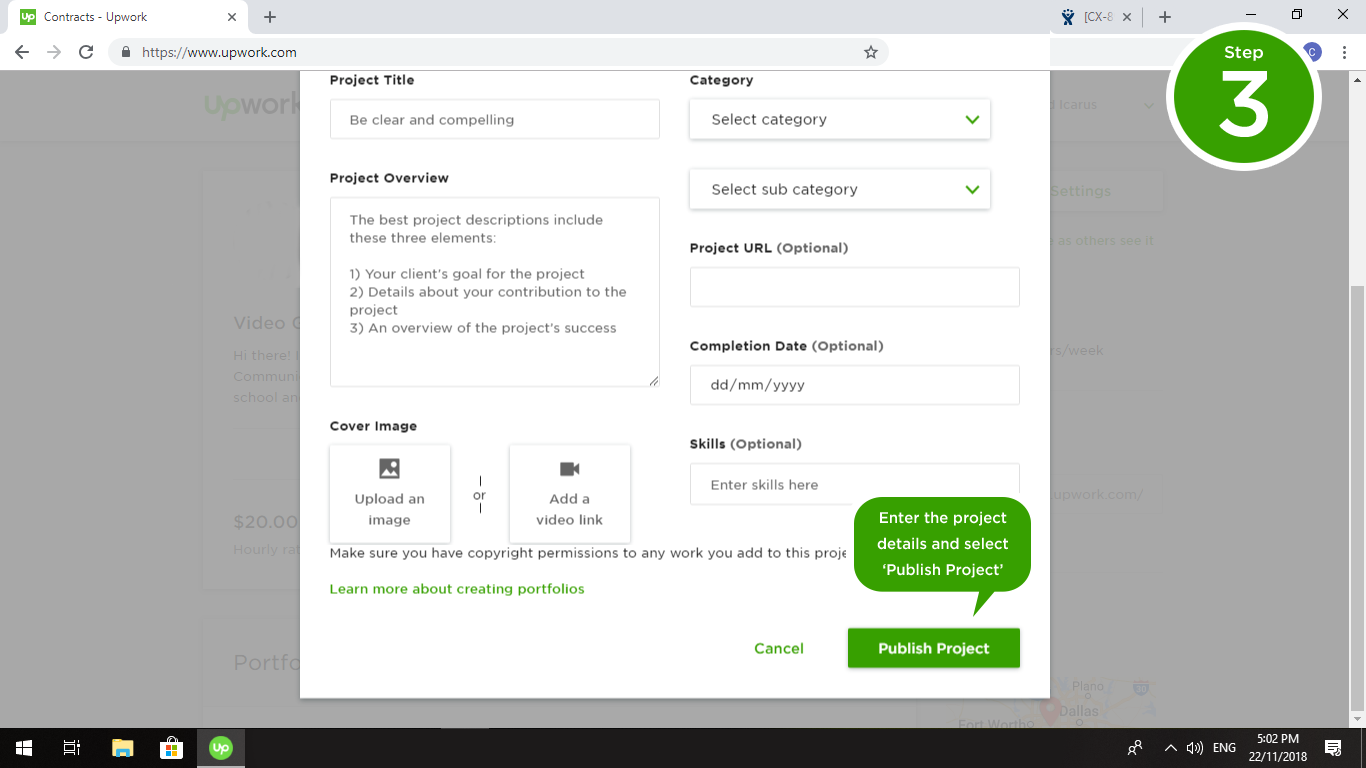Click the Upload an image icon

[x=389, y=469]
